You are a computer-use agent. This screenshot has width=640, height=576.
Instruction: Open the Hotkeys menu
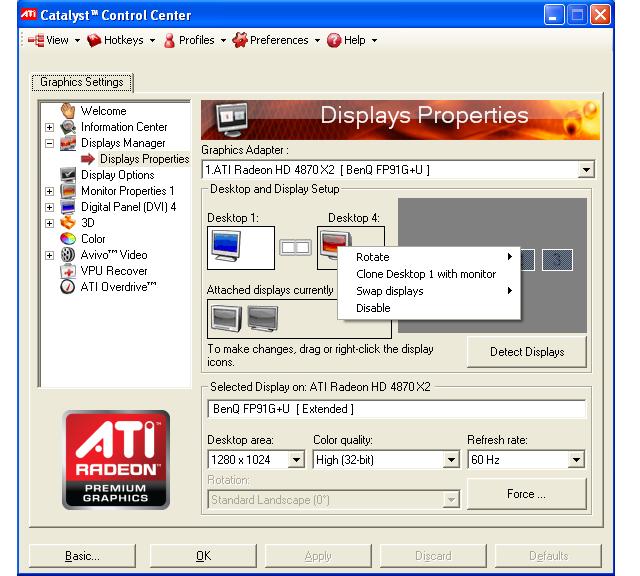coord(121,40)
